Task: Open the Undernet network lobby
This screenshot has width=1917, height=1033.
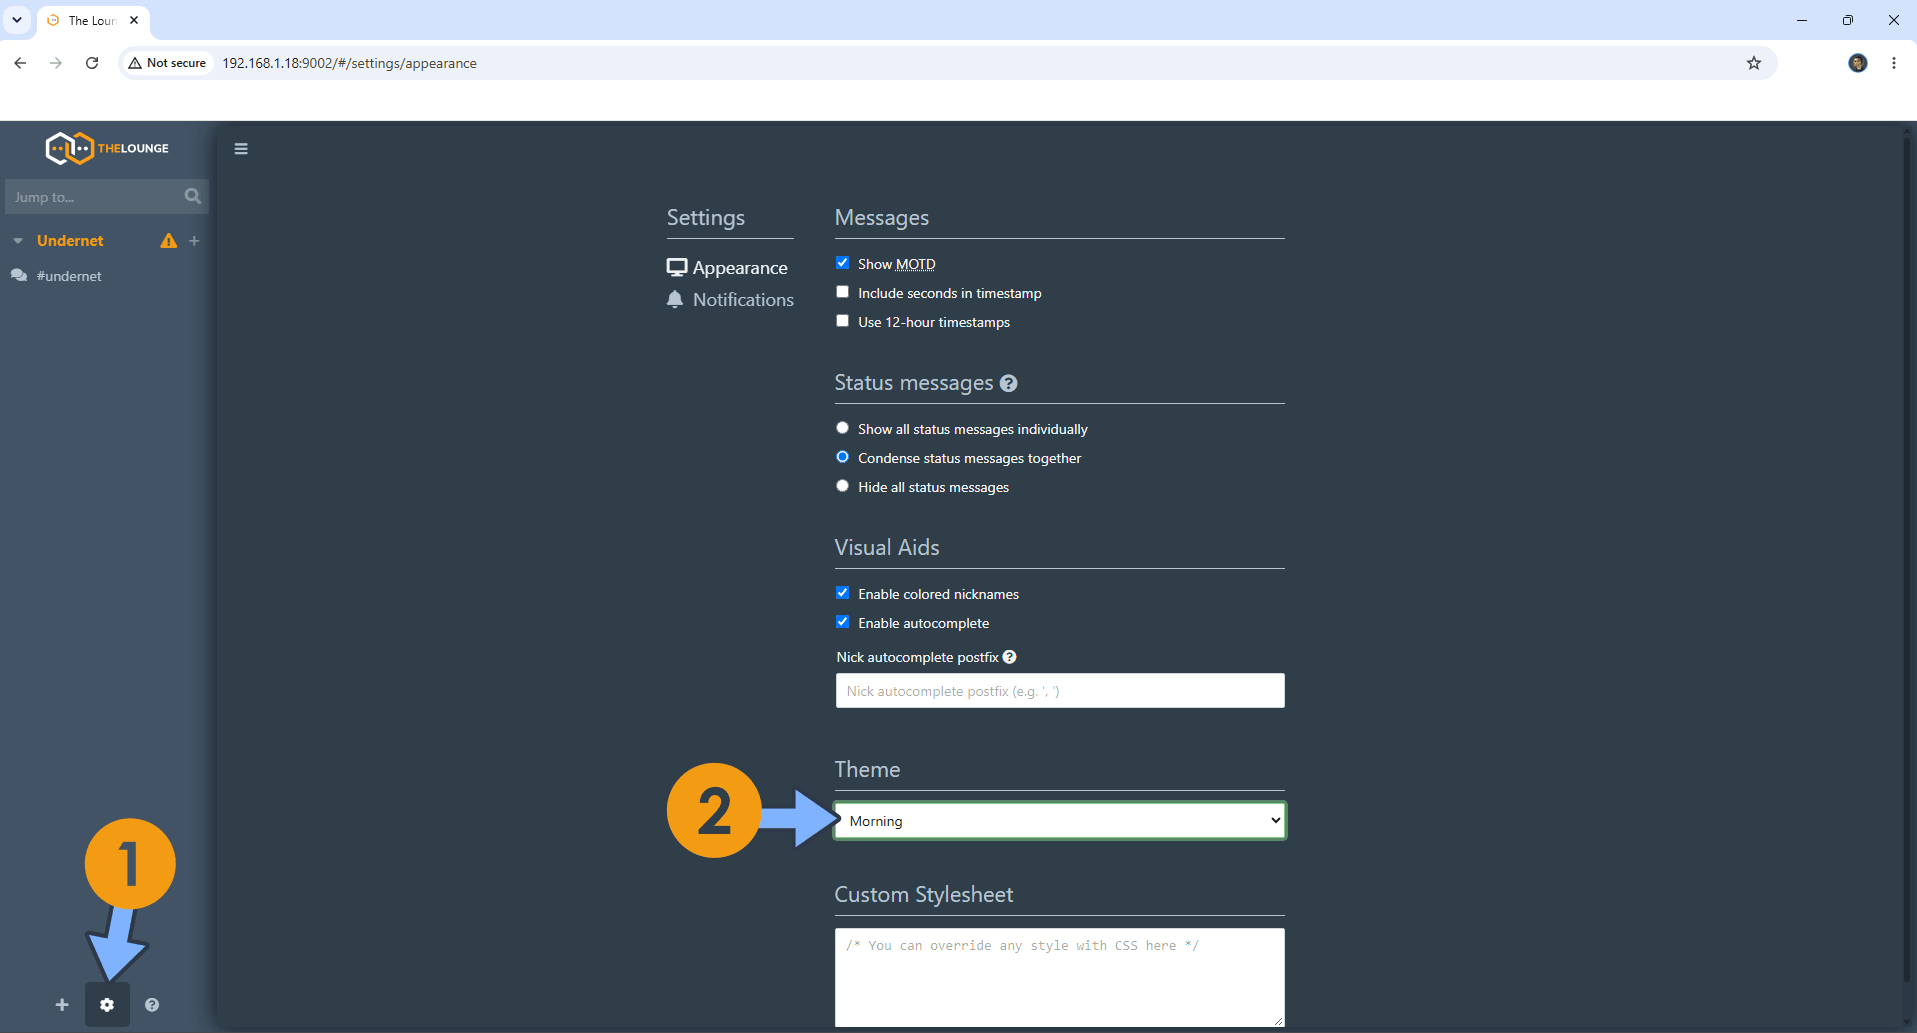Action: 70,241
